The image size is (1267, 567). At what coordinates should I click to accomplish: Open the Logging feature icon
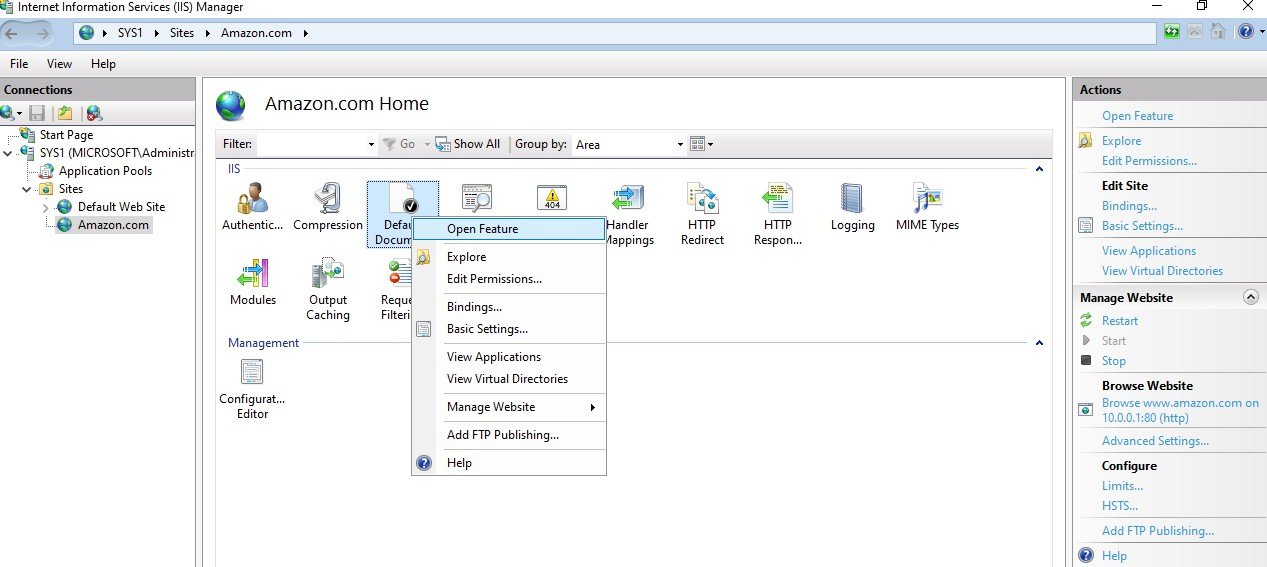coord(852,207)
